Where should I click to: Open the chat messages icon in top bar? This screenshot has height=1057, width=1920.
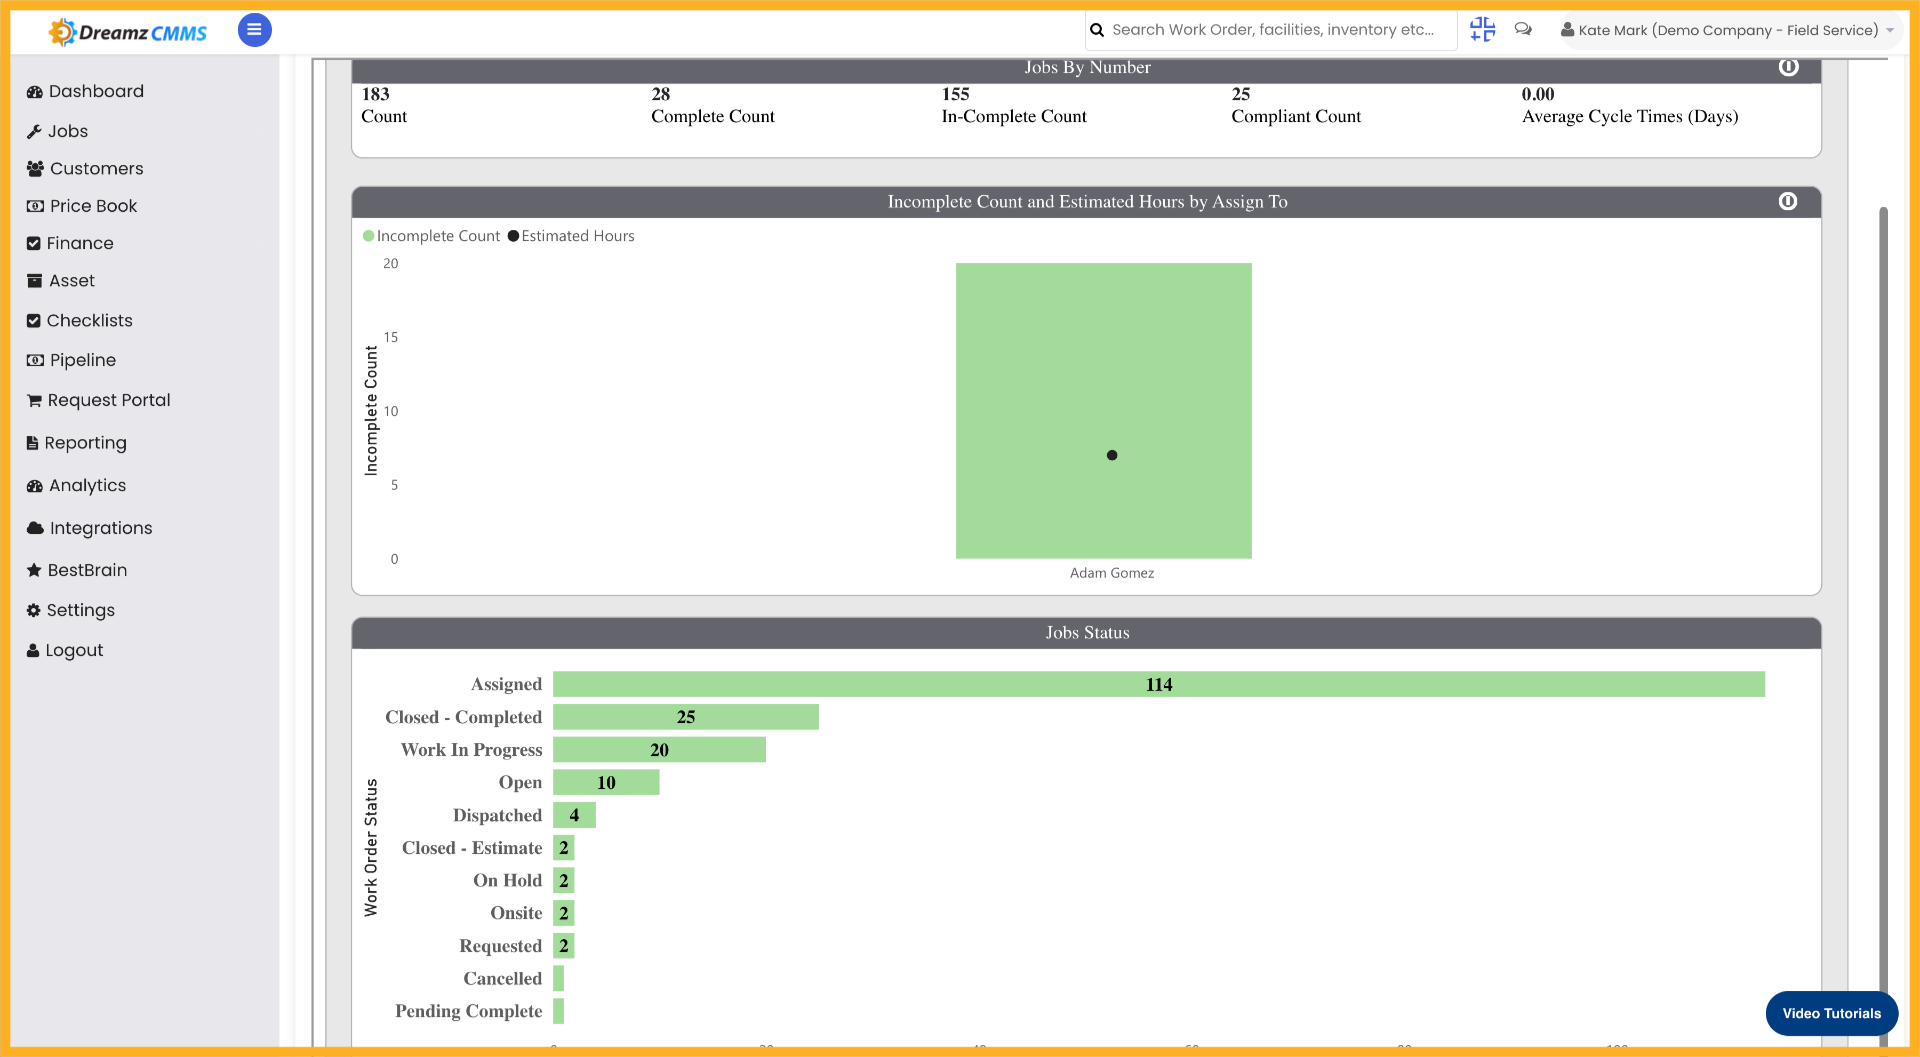click(x=1523, y=30)
